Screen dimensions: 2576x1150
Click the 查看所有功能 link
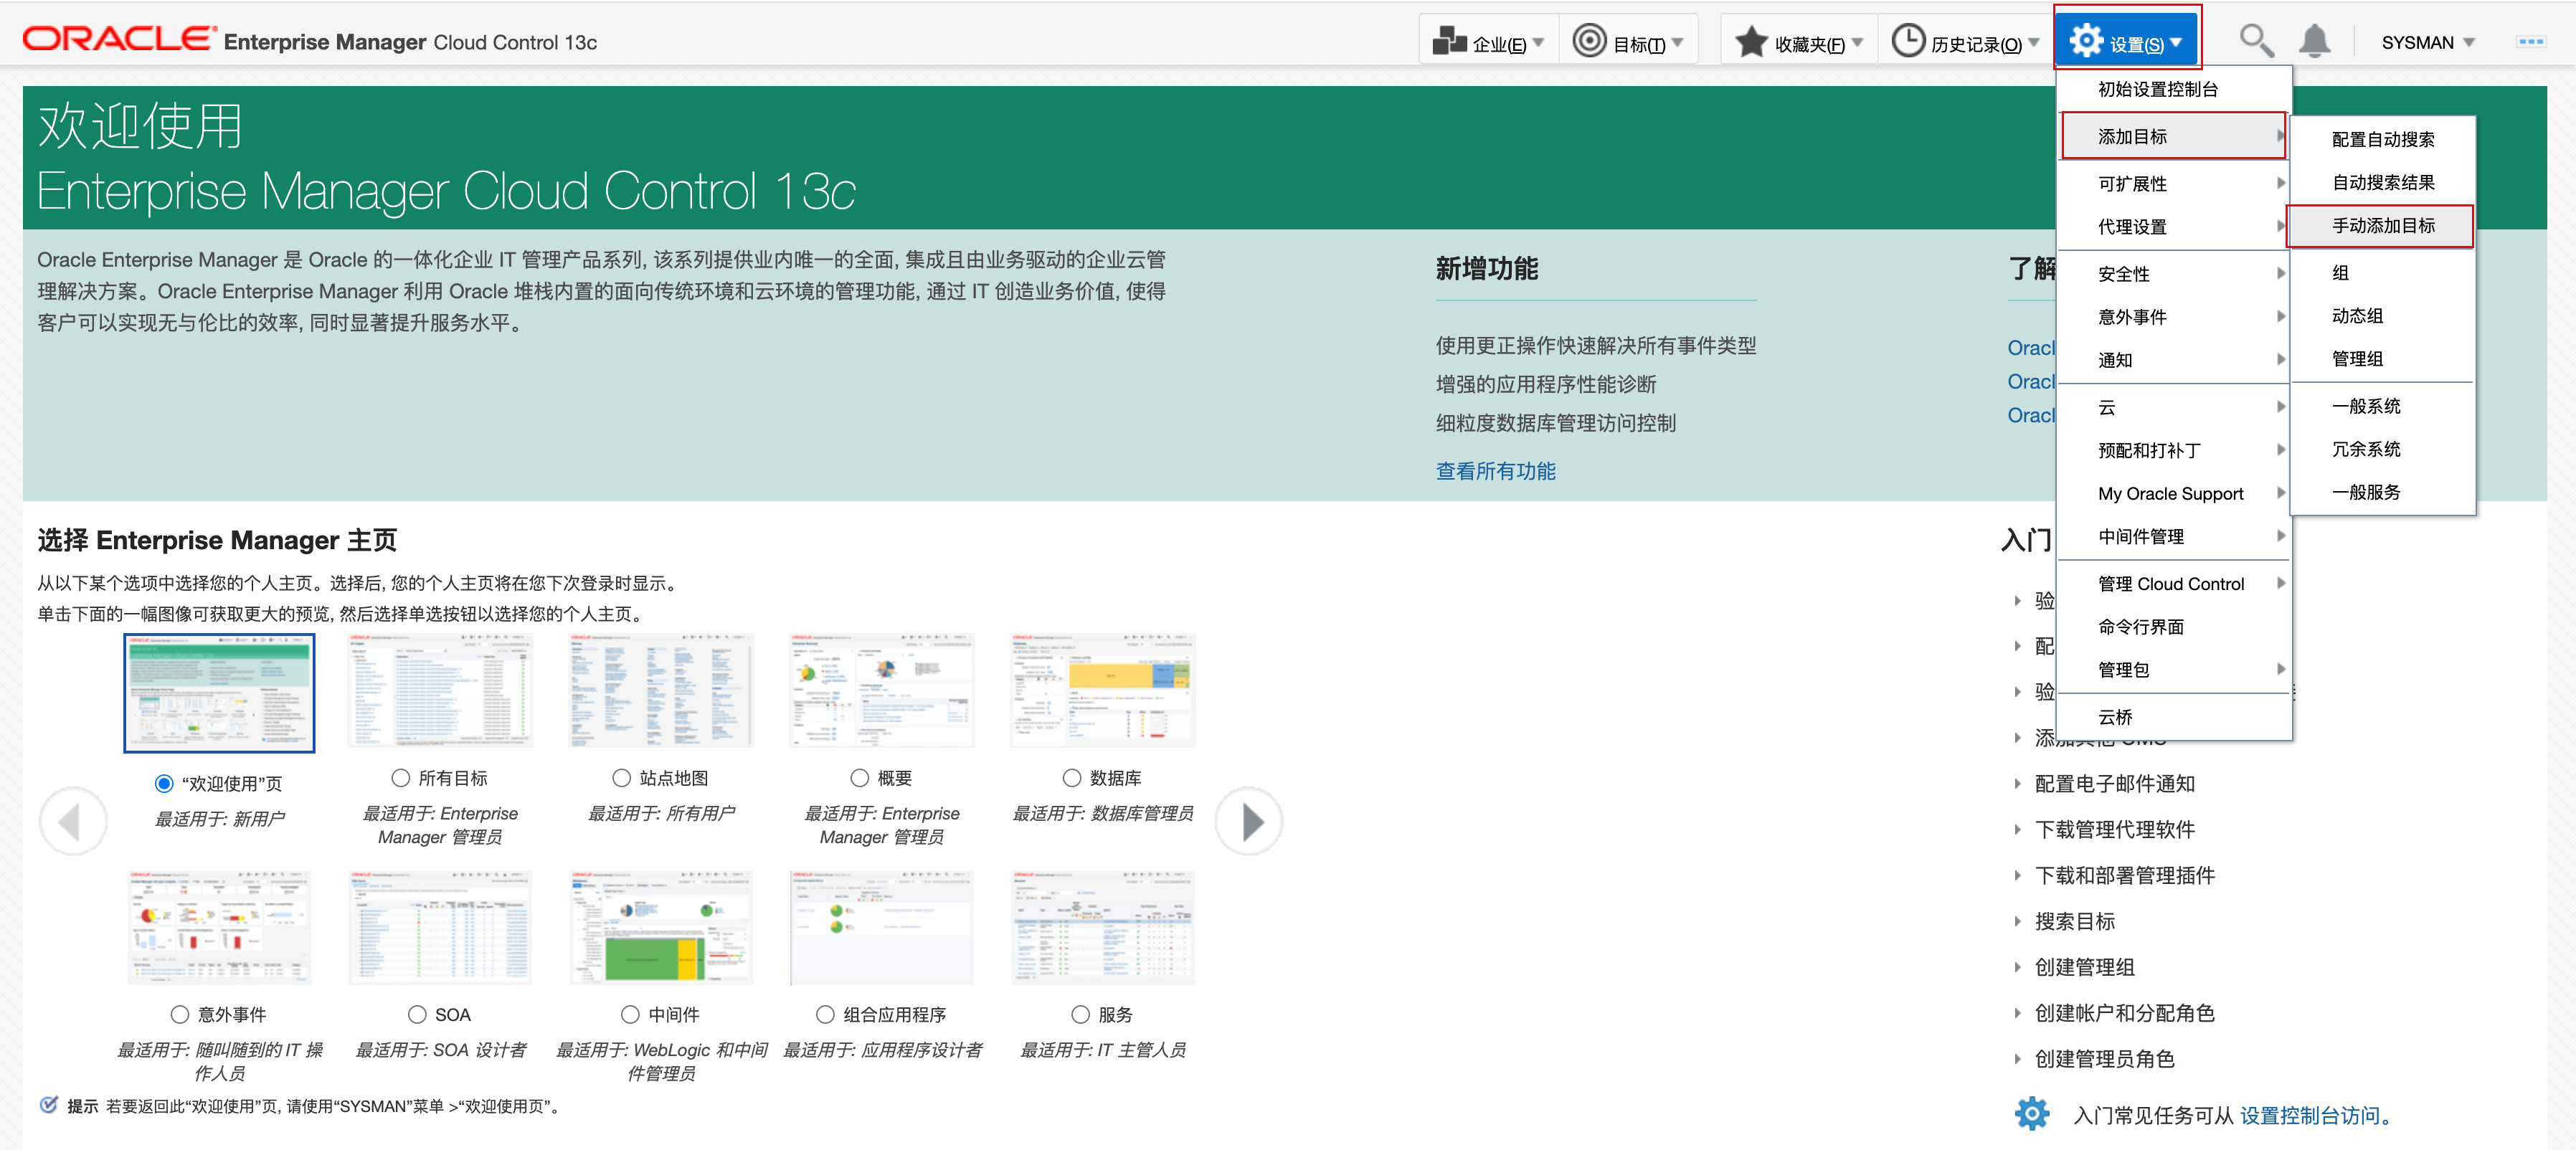(1495, 471)
